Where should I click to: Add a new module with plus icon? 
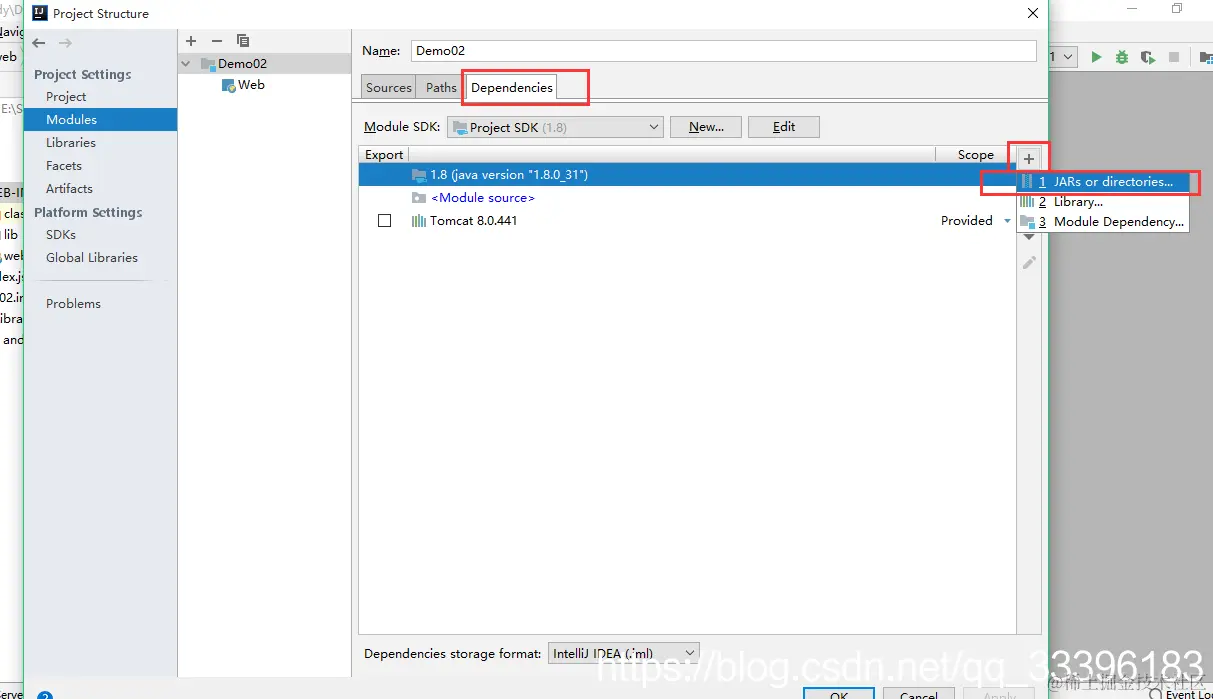click(191, 41)
